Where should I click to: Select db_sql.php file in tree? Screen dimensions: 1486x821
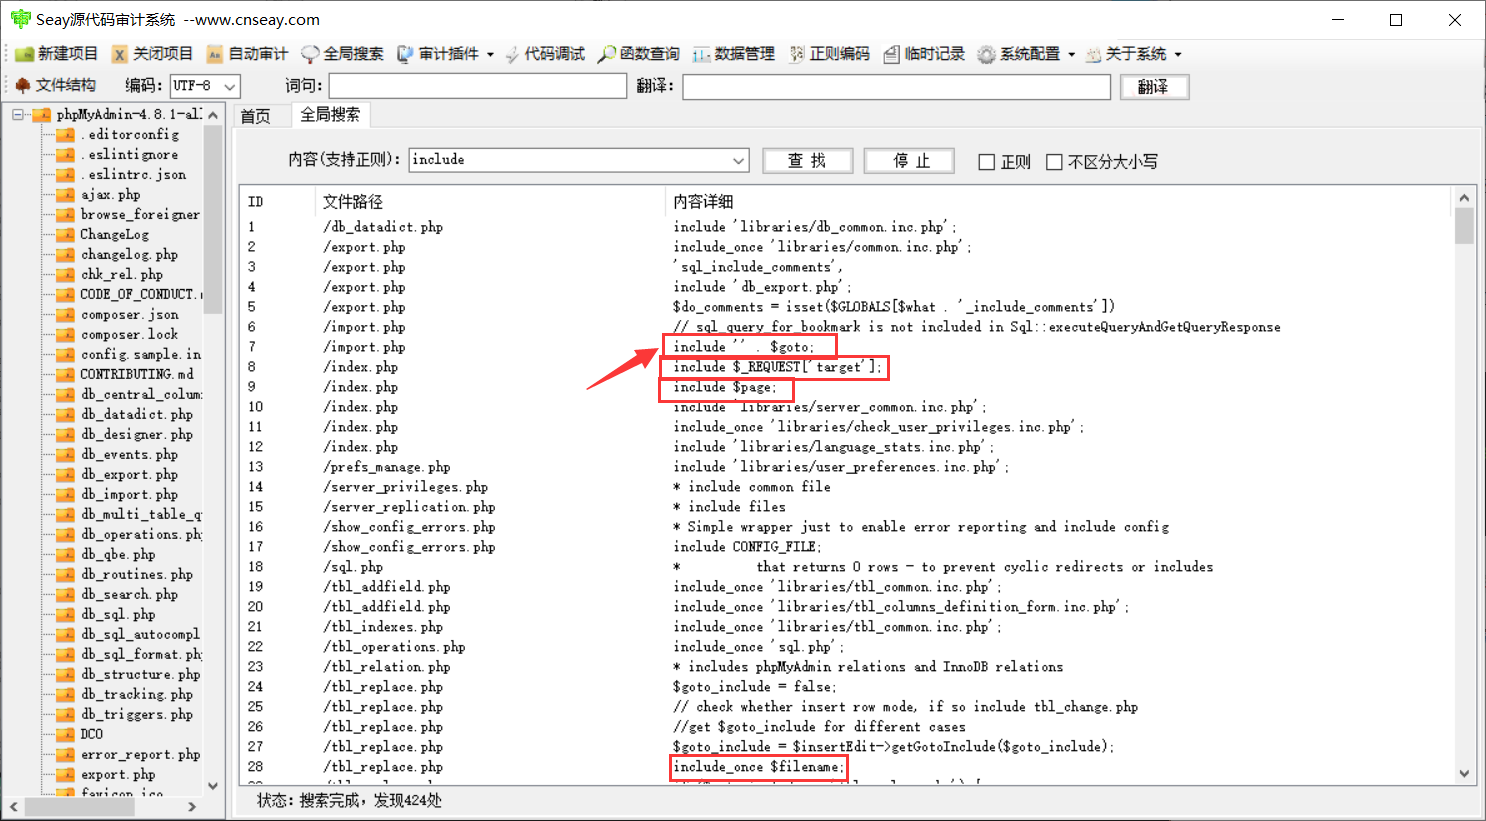click(x=118, y=614)
